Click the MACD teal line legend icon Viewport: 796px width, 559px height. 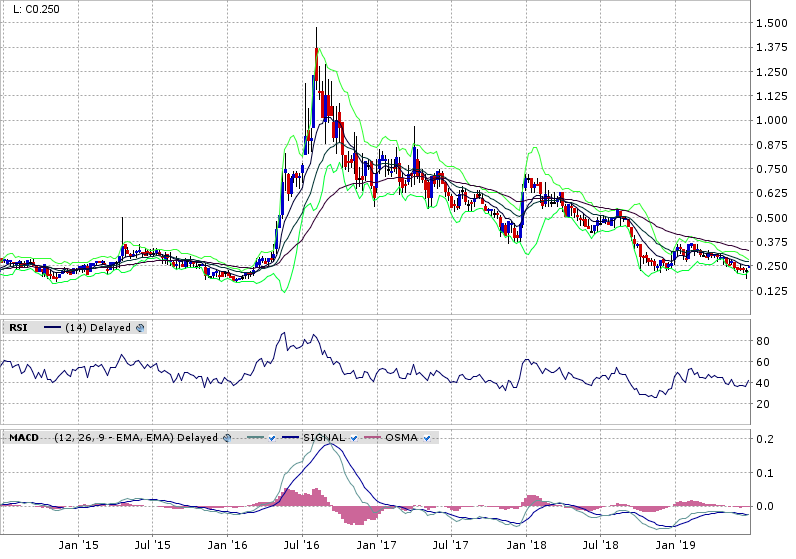[x=256, y=438]
